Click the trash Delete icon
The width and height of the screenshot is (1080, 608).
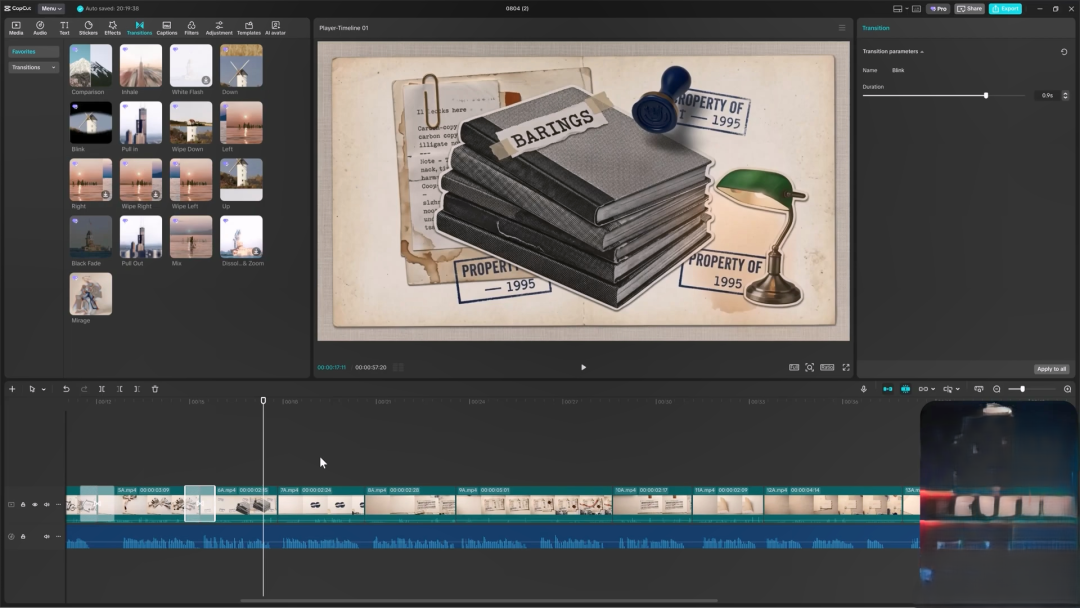tap(155, 389)
